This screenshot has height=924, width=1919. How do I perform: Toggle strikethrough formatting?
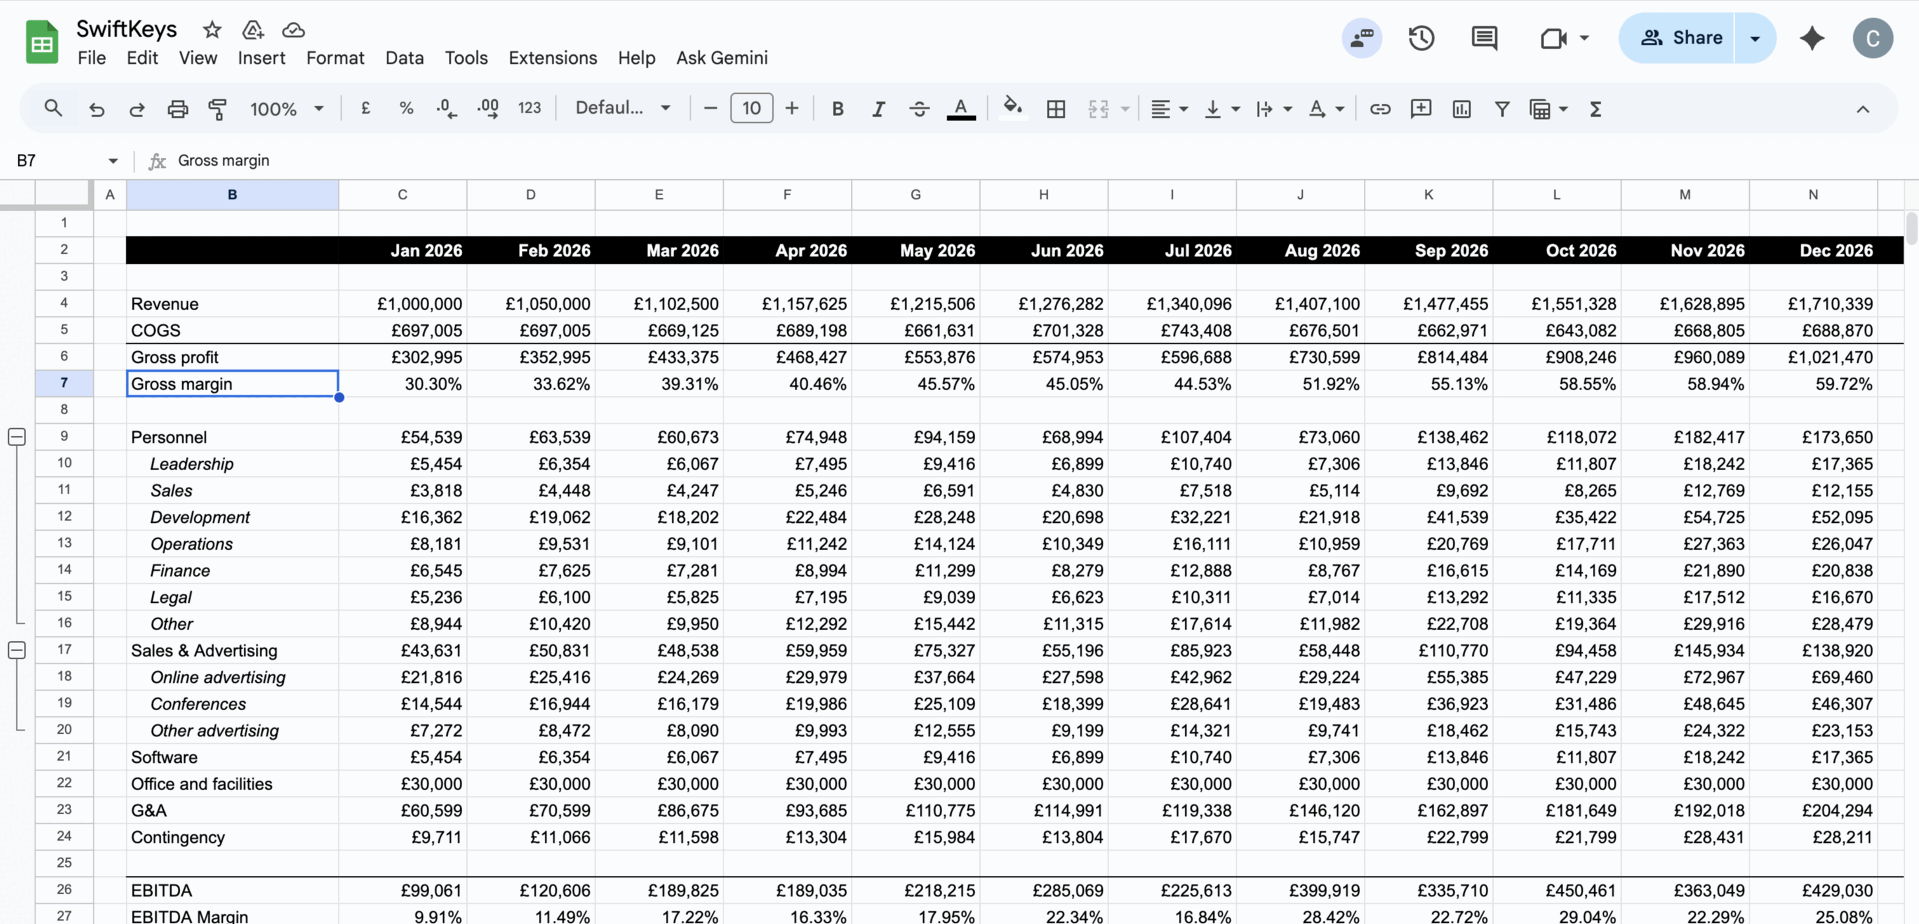(919, 109)
